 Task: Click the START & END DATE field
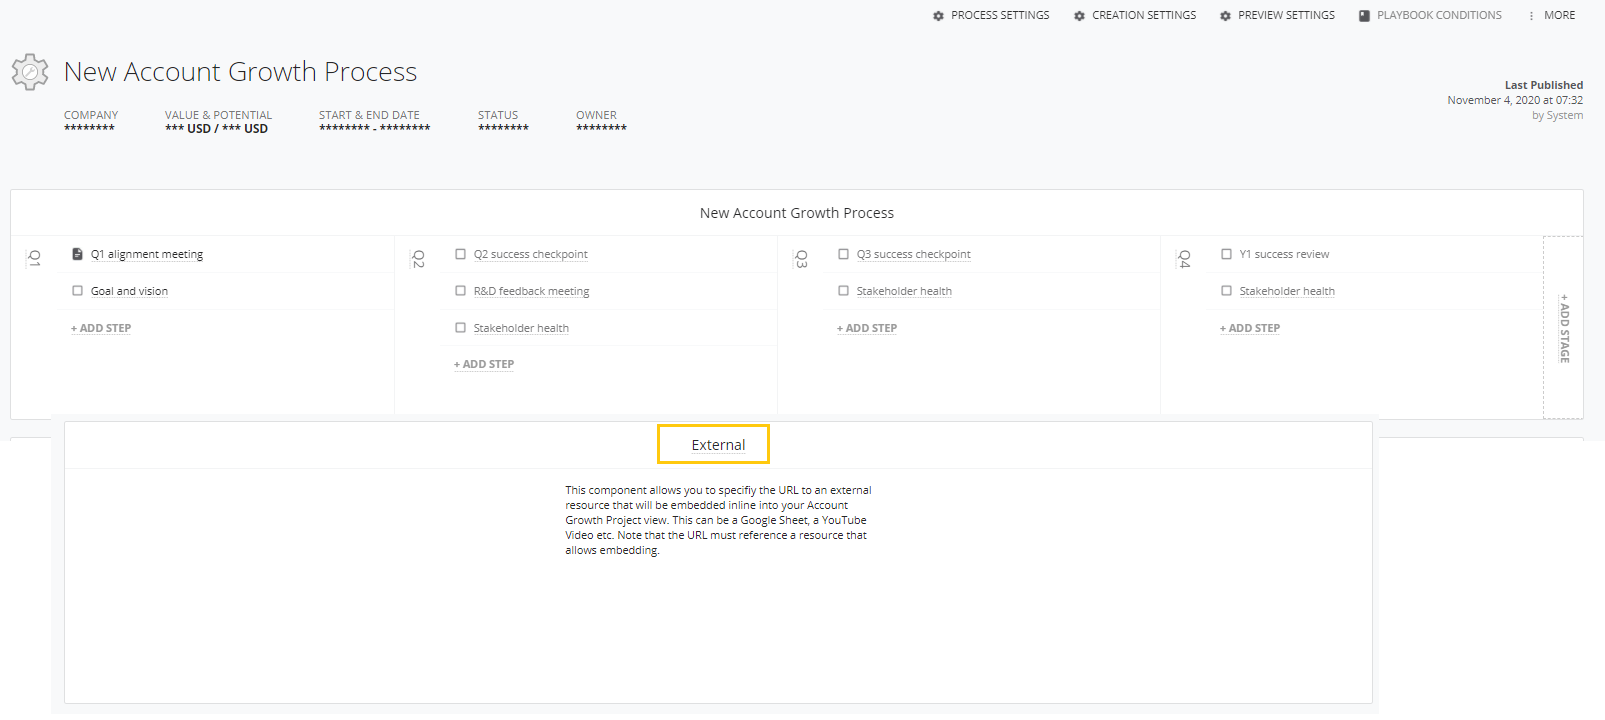point(374,122)
